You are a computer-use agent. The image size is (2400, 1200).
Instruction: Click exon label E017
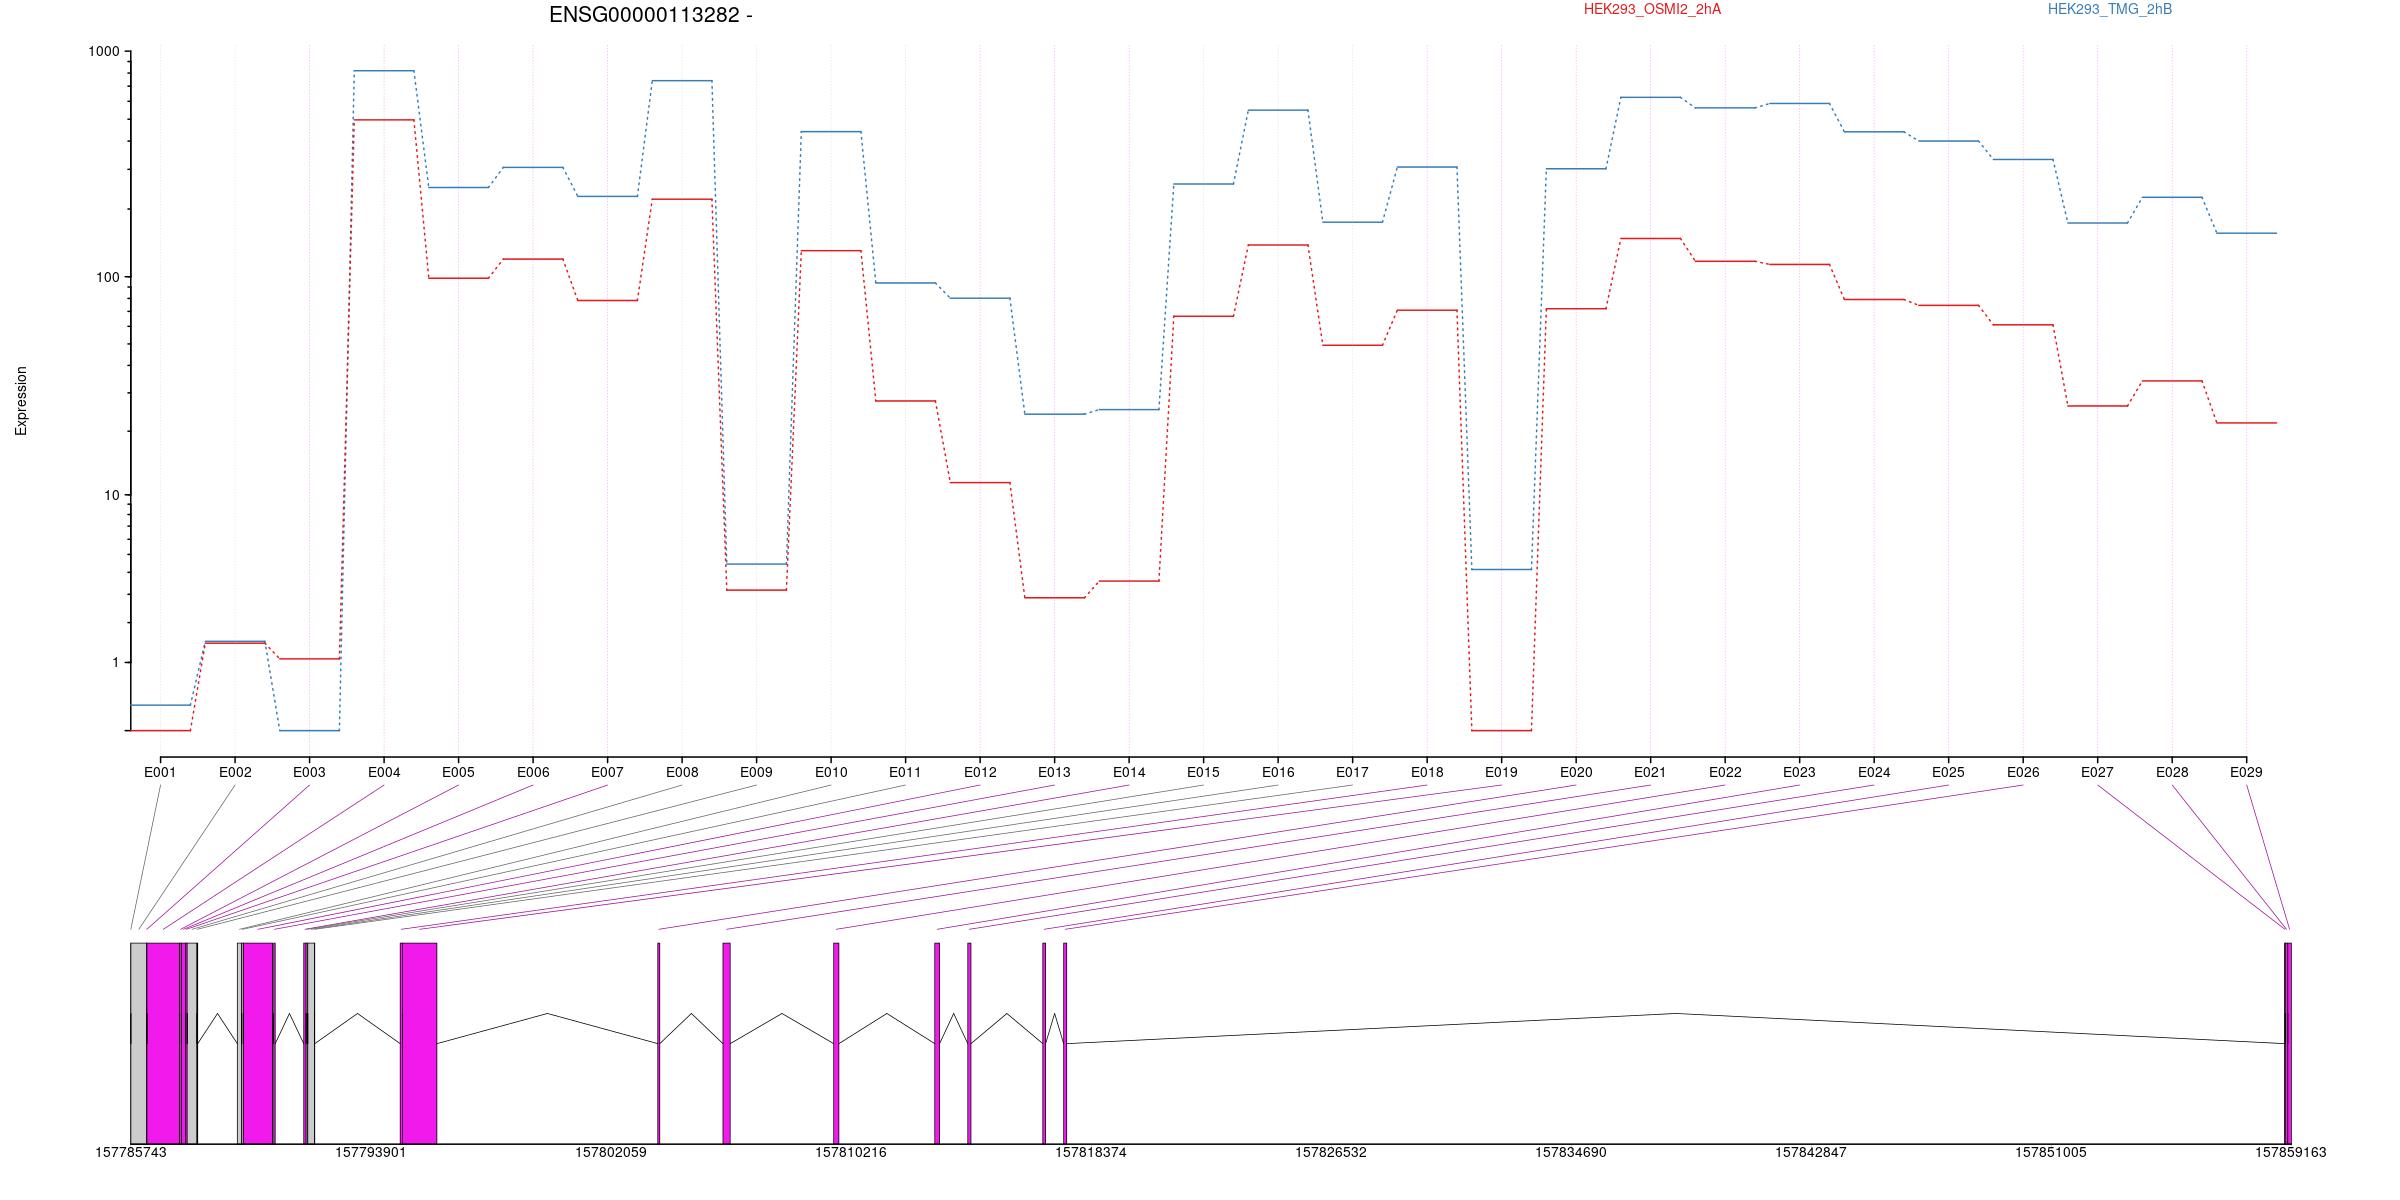click(x=1352, y=772)
